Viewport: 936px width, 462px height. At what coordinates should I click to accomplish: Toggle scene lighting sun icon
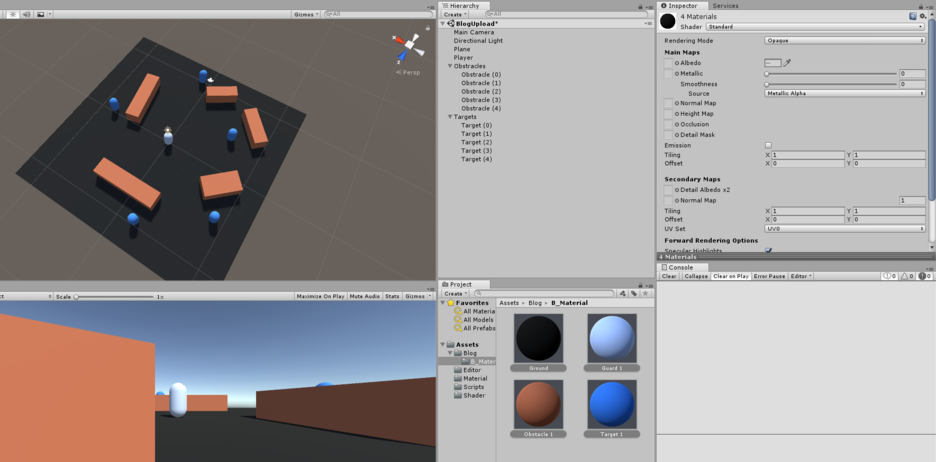tap(13, 14)
